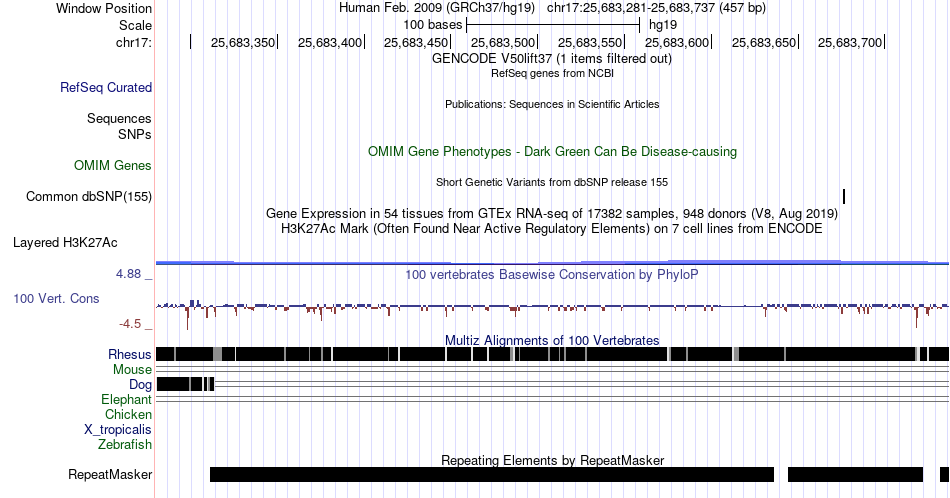Click the Scale label
The width and height of the screenshot is (950, 498).
click(x=135, y=25)
